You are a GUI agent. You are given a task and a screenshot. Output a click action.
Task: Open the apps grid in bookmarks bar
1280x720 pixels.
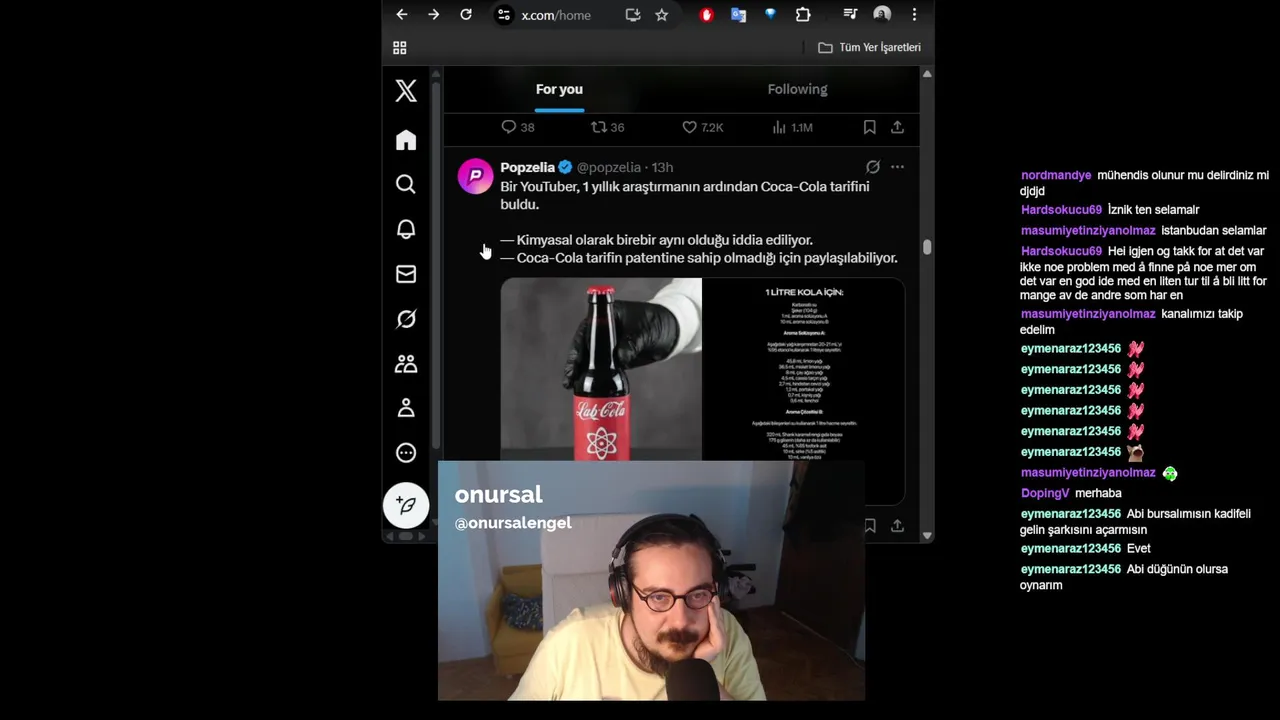pos(400,48)
